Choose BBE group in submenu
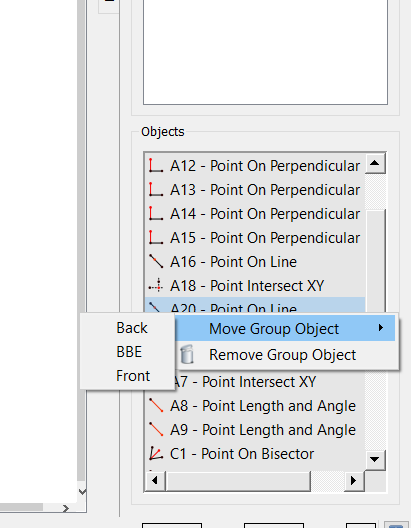Screen dimensions: 411x528 [129, 352]
